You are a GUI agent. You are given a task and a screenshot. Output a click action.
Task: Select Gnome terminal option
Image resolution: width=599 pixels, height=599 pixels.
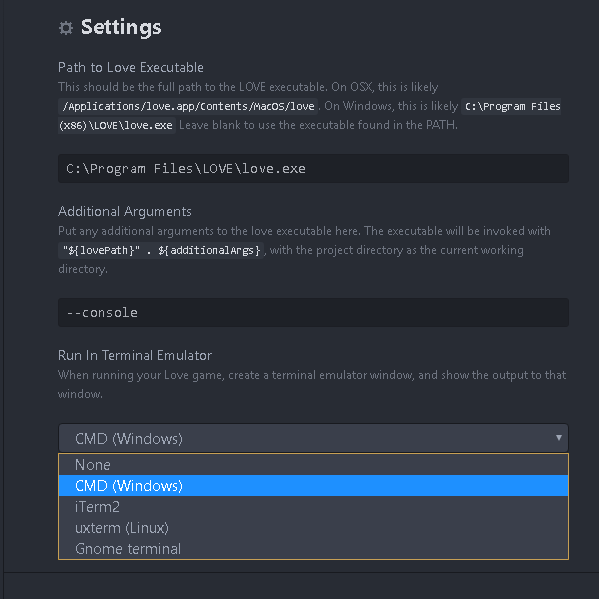(313, 549)
